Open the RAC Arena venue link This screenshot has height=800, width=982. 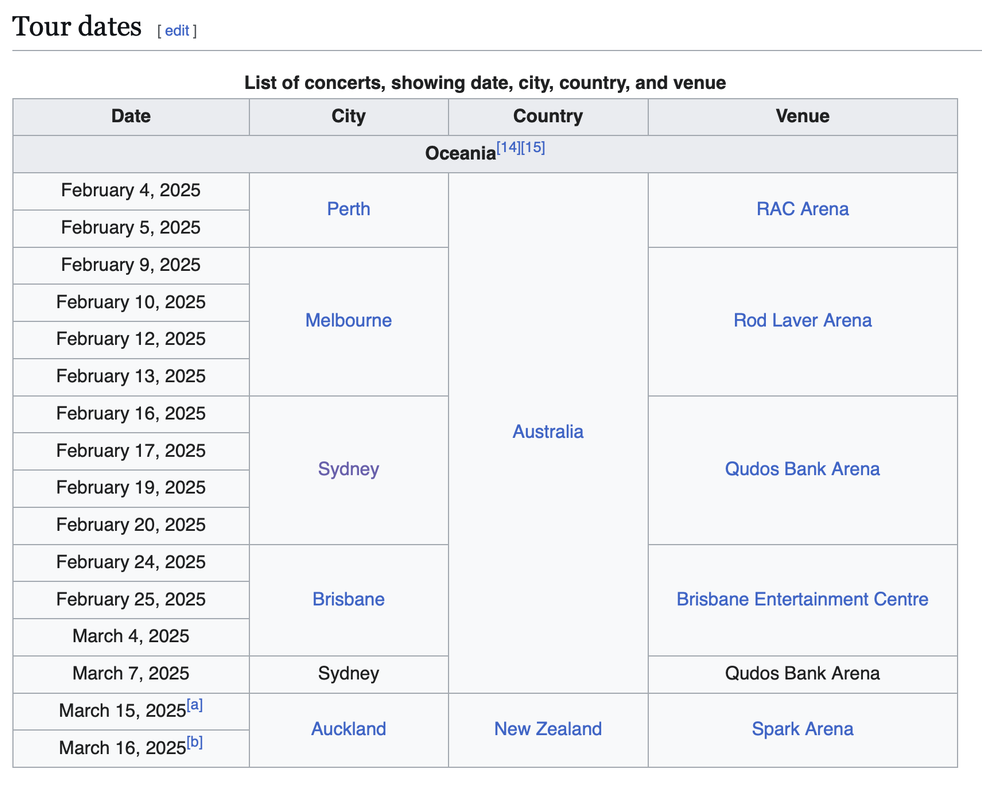click(x=802, y=209)
